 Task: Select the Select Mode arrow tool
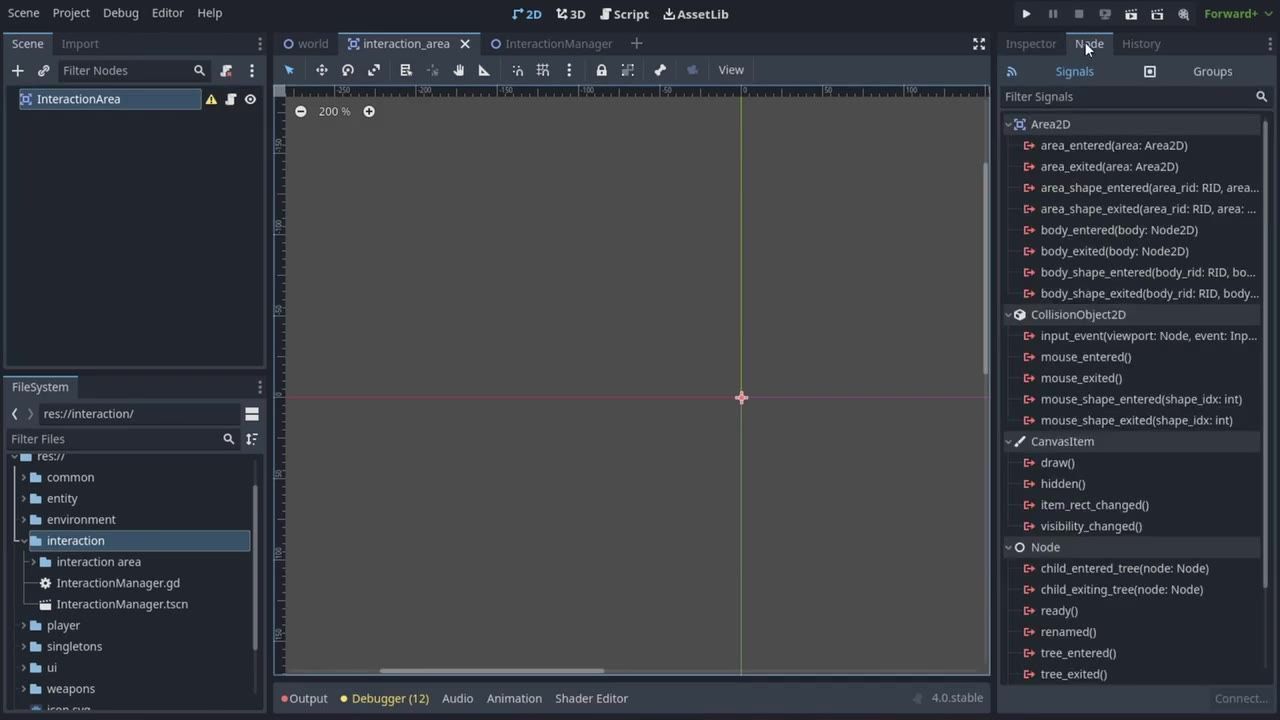pos(289,70)
